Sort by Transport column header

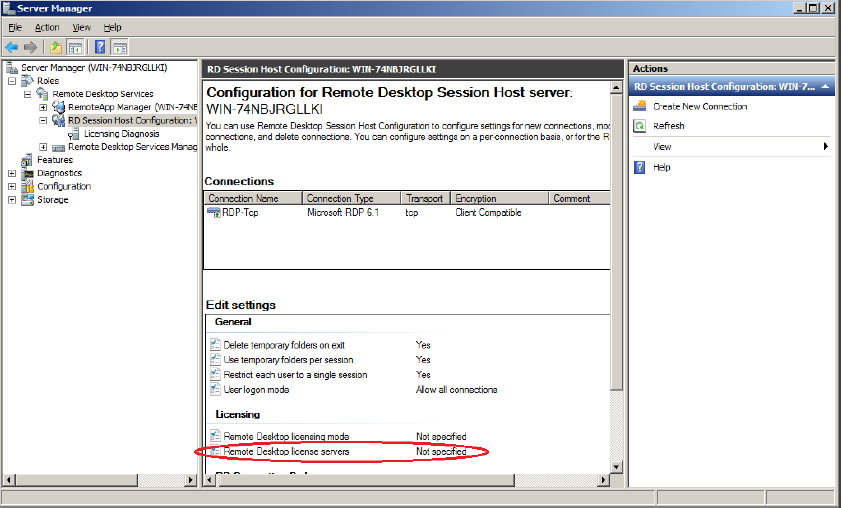[426, 198]
